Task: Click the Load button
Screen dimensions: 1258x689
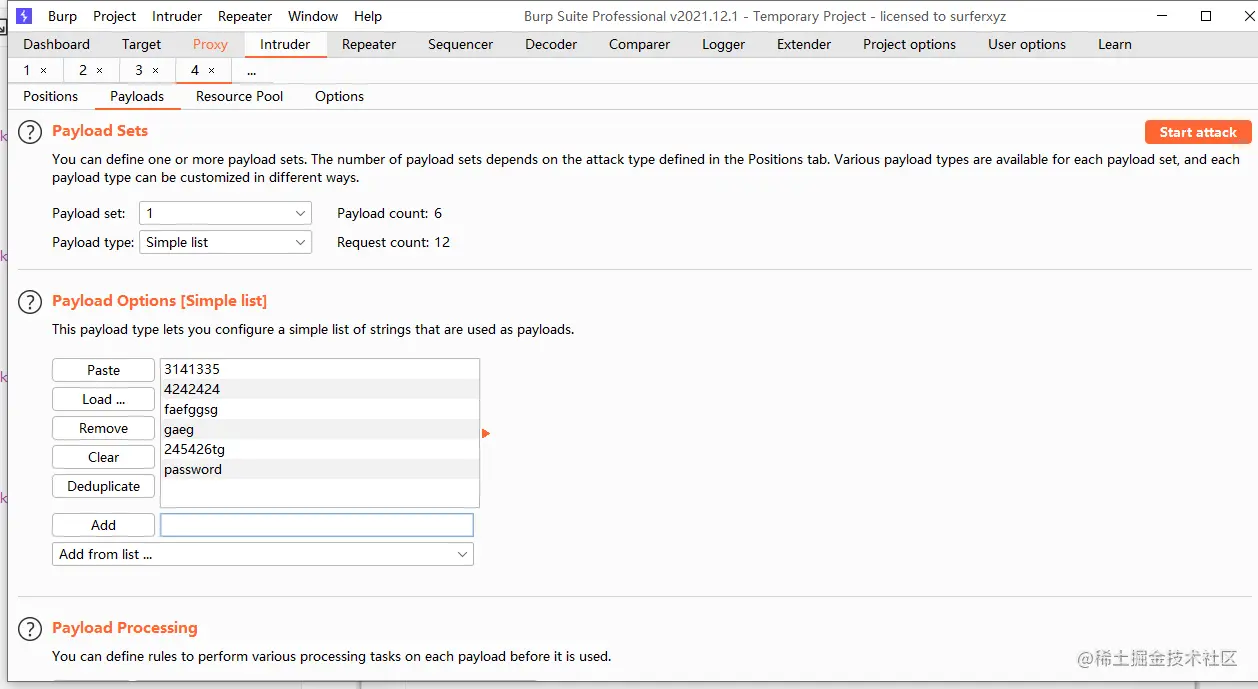Action: (x=103, y=399)
